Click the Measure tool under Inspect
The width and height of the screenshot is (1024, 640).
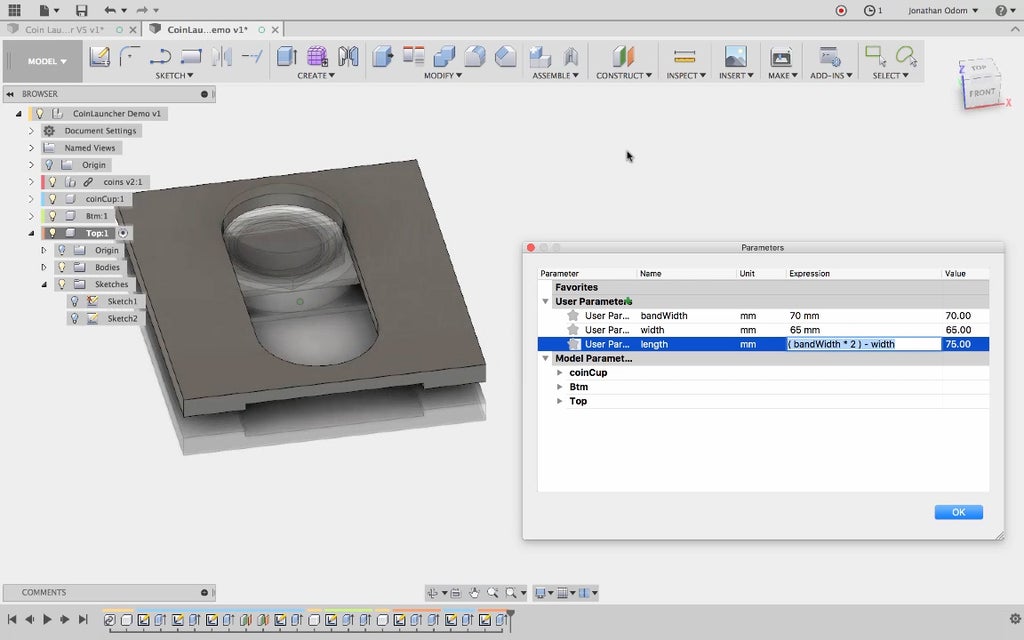pos(684,57)
